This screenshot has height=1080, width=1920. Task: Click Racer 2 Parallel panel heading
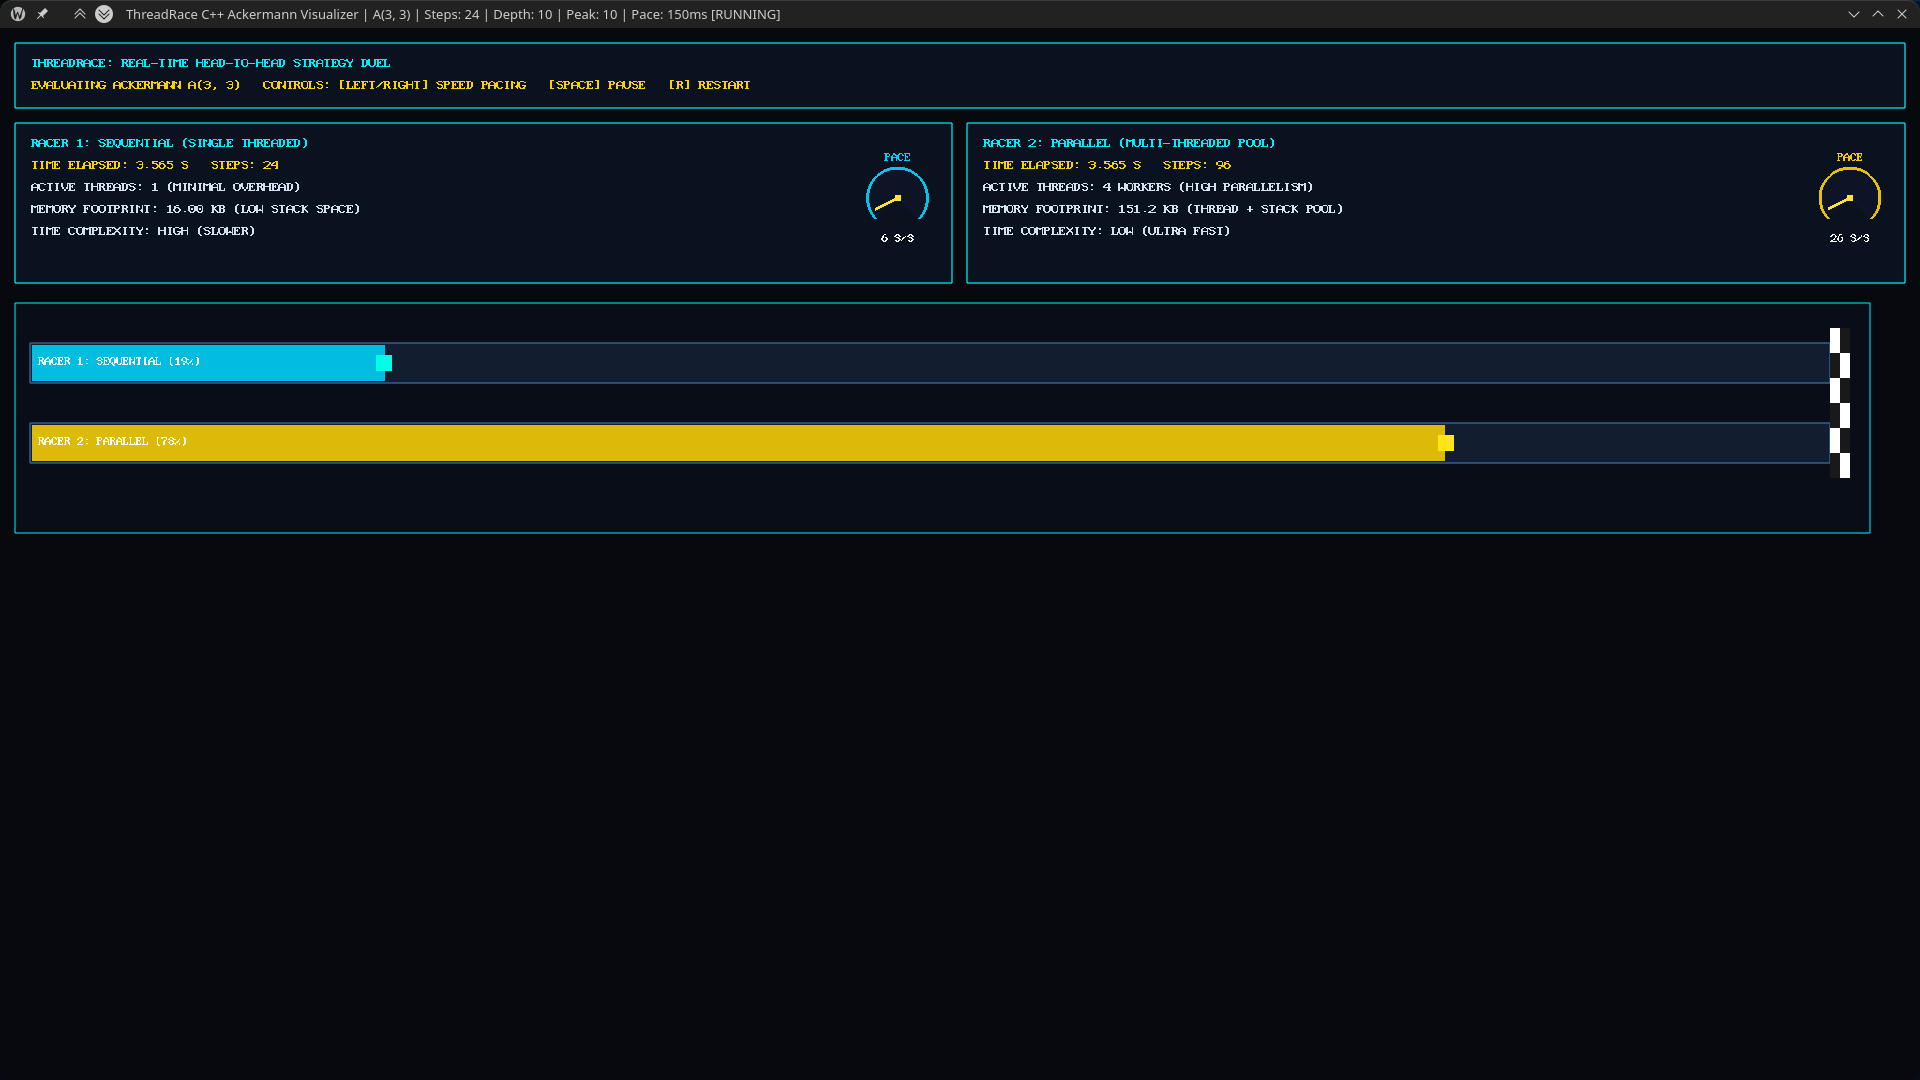(1129, 143)
